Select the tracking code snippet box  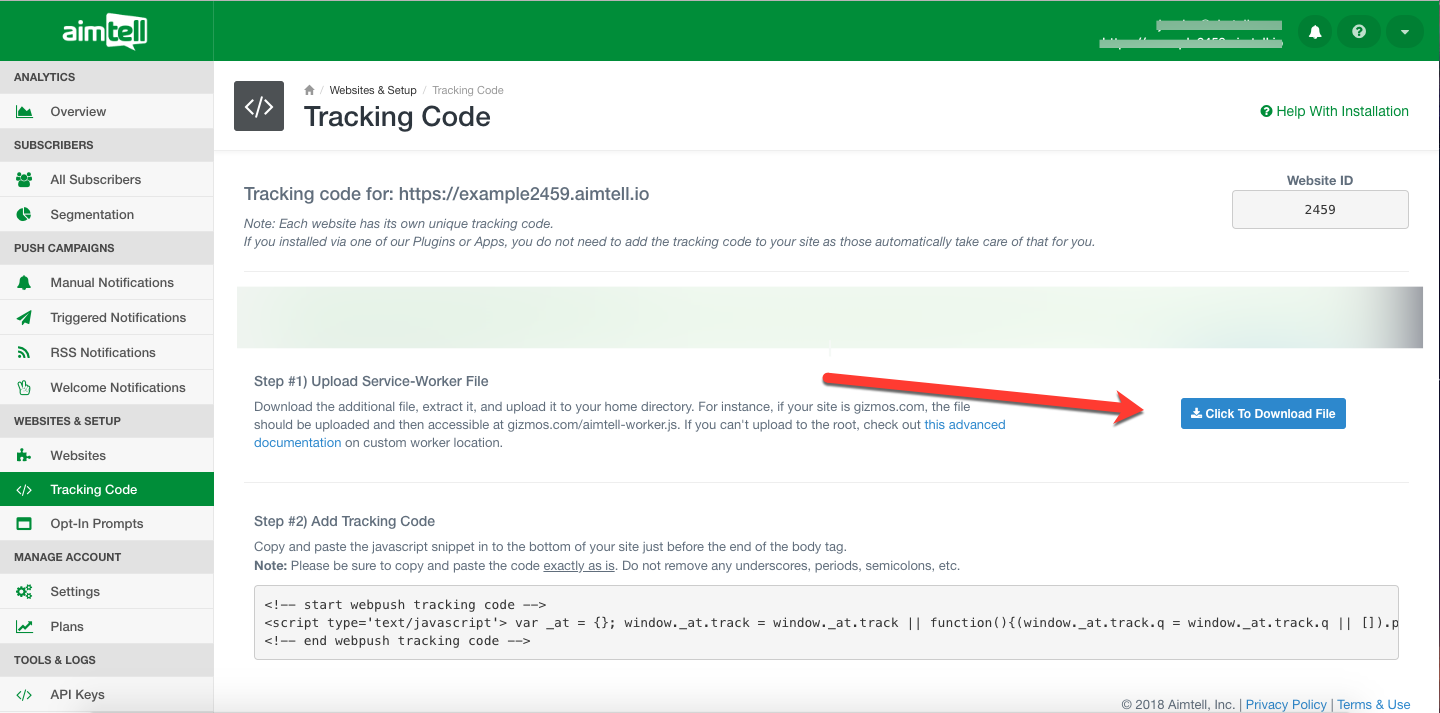point(825,622)
